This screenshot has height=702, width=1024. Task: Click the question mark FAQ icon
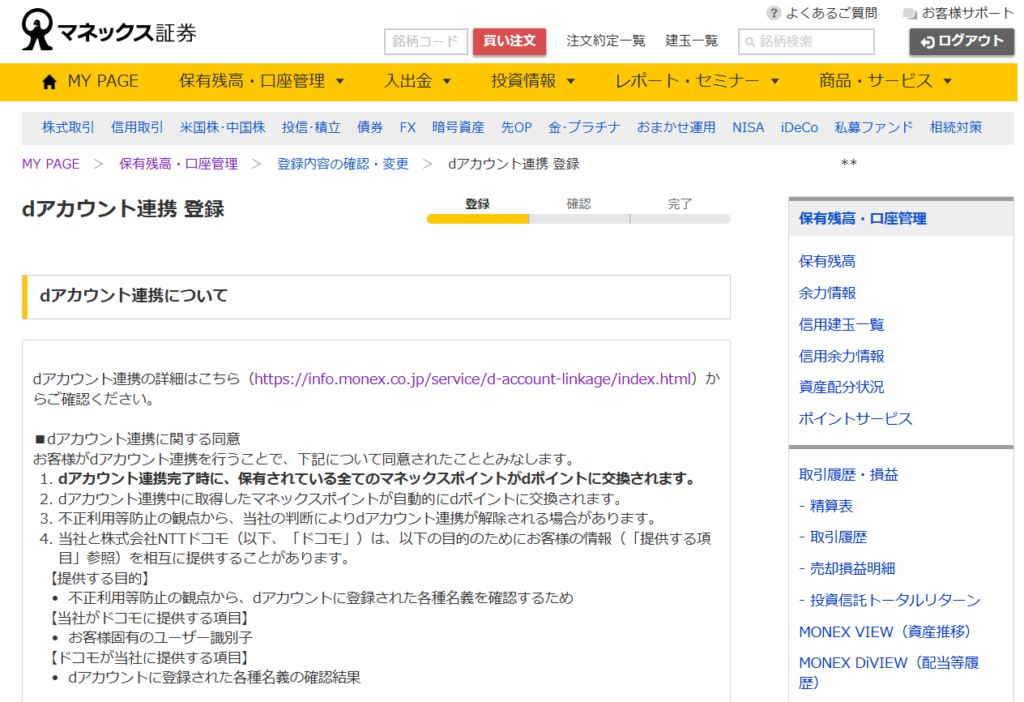pyautogui.click(x=773, y=13)
